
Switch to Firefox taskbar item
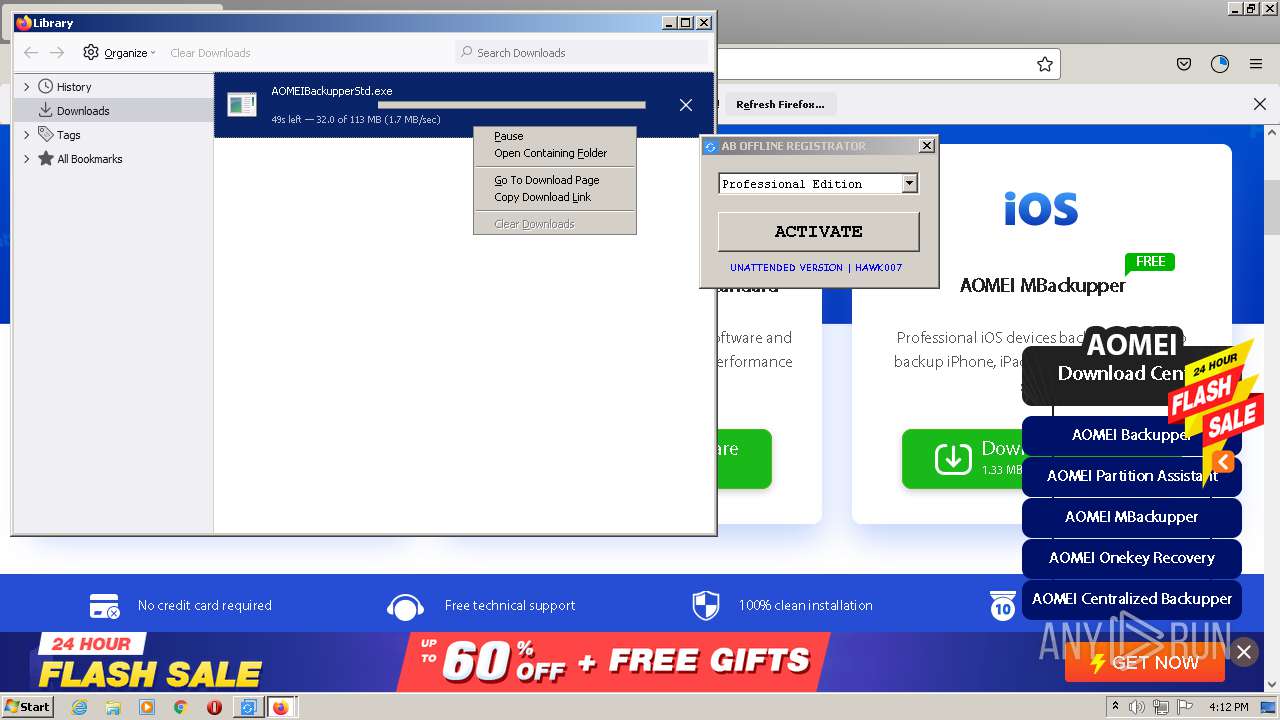coord(280,707)
